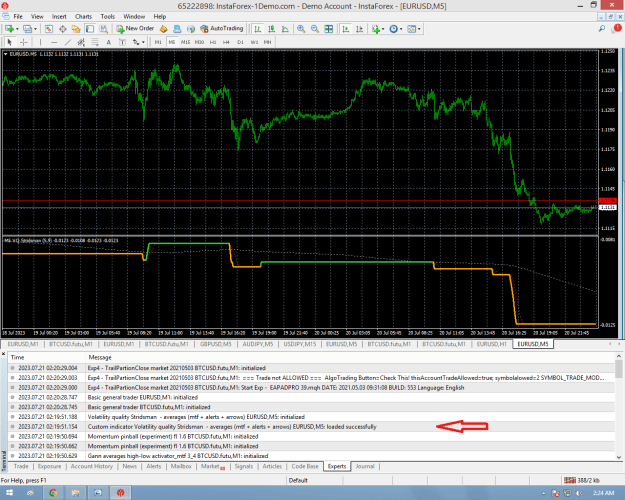Viewport: 625px width, 500px height.
Task: Toggle the Market Watch window icon
Action: coord(49,29)
